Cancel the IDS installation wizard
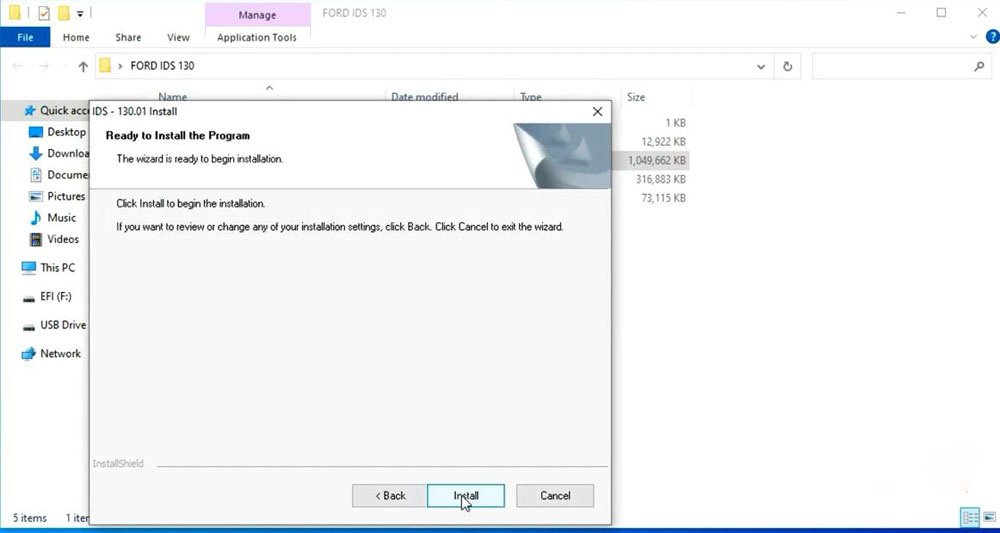 point(555,495)
